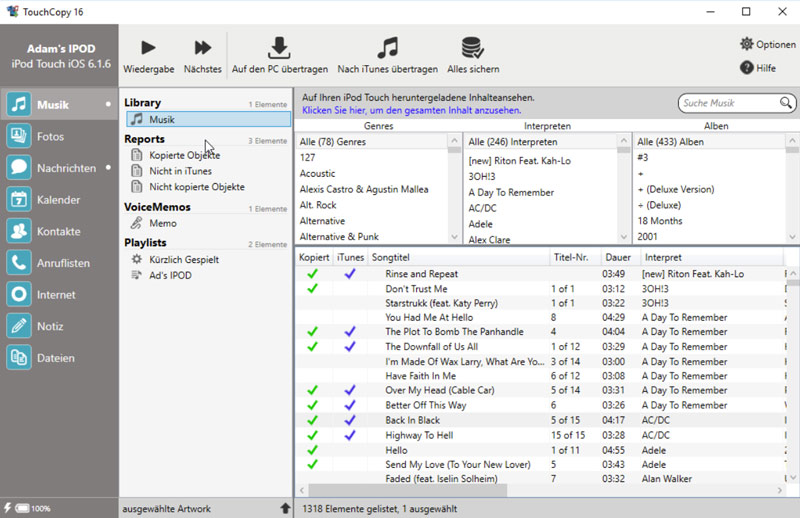
Task: Click link to view entire content
Action: point(412,110)
